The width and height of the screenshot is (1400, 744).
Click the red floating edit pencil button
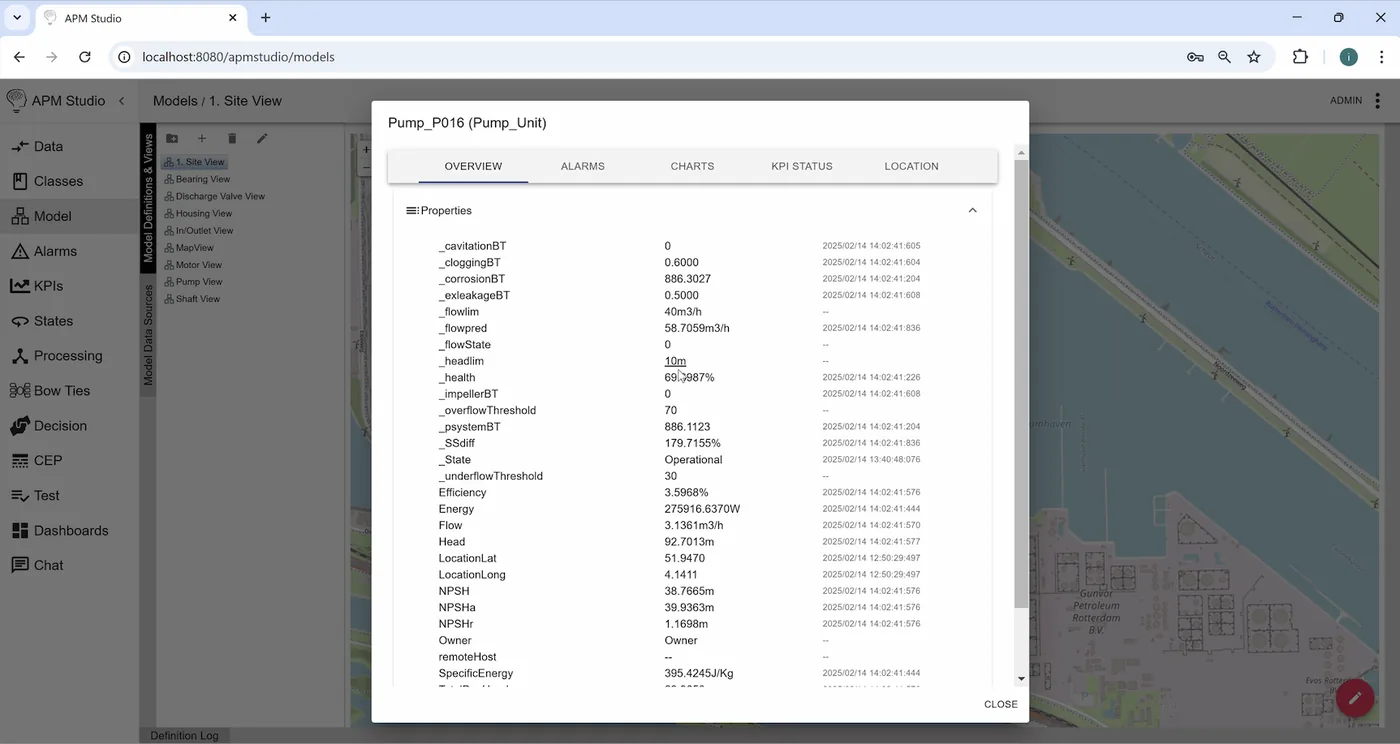coord(1355,698)
